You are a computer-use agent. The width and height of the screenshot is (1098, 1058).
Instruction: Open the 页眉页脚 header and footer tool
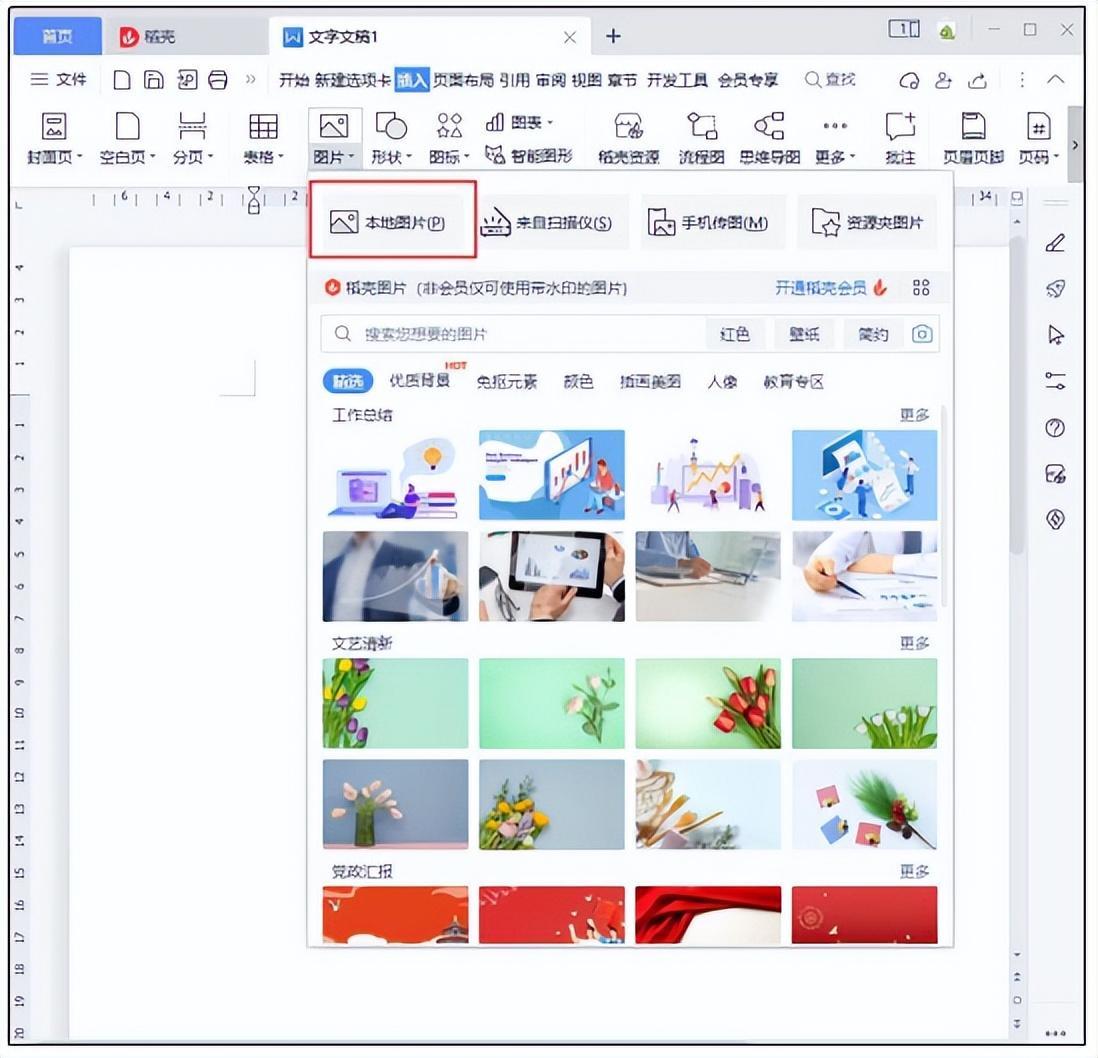[972, 137]
